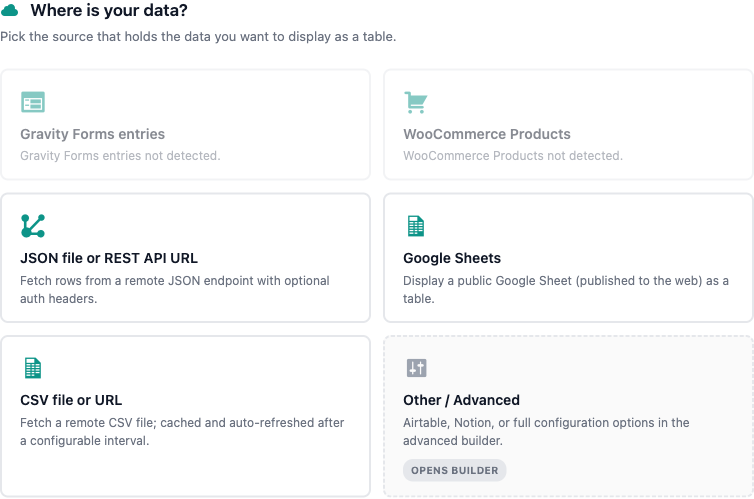Click 'Pick the source that holds the data' text

click(x=198, y=37)
